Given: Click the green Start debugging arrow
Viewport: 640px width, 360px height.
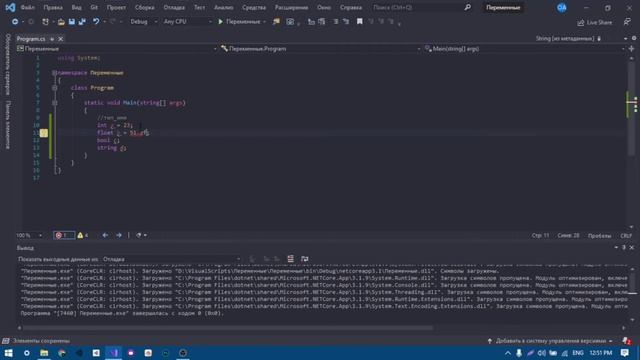Looking at the screenshot, I should click(220, 22).
